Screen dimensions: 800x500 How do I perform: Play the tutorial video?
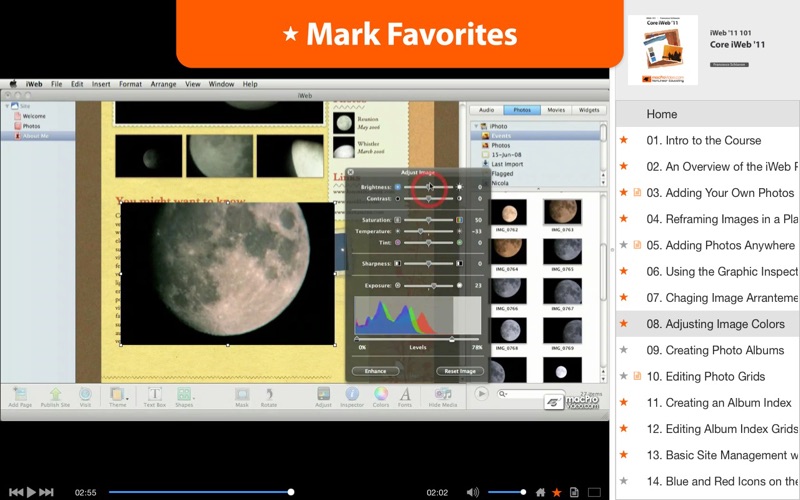31,492
